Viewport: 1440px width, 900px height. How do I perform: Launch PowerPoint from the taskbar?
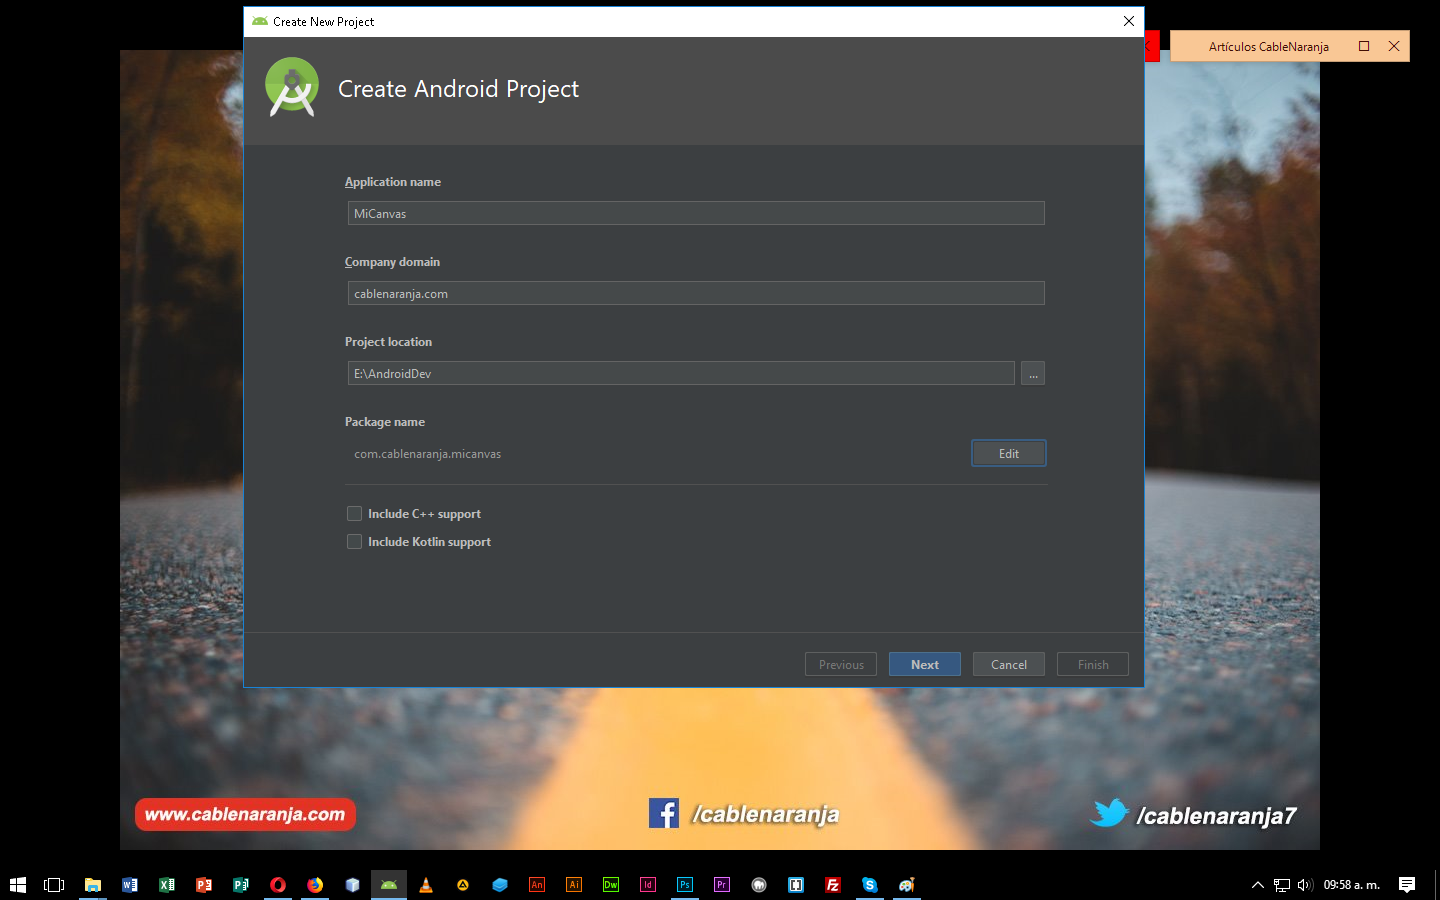click(x=204, y=885)
